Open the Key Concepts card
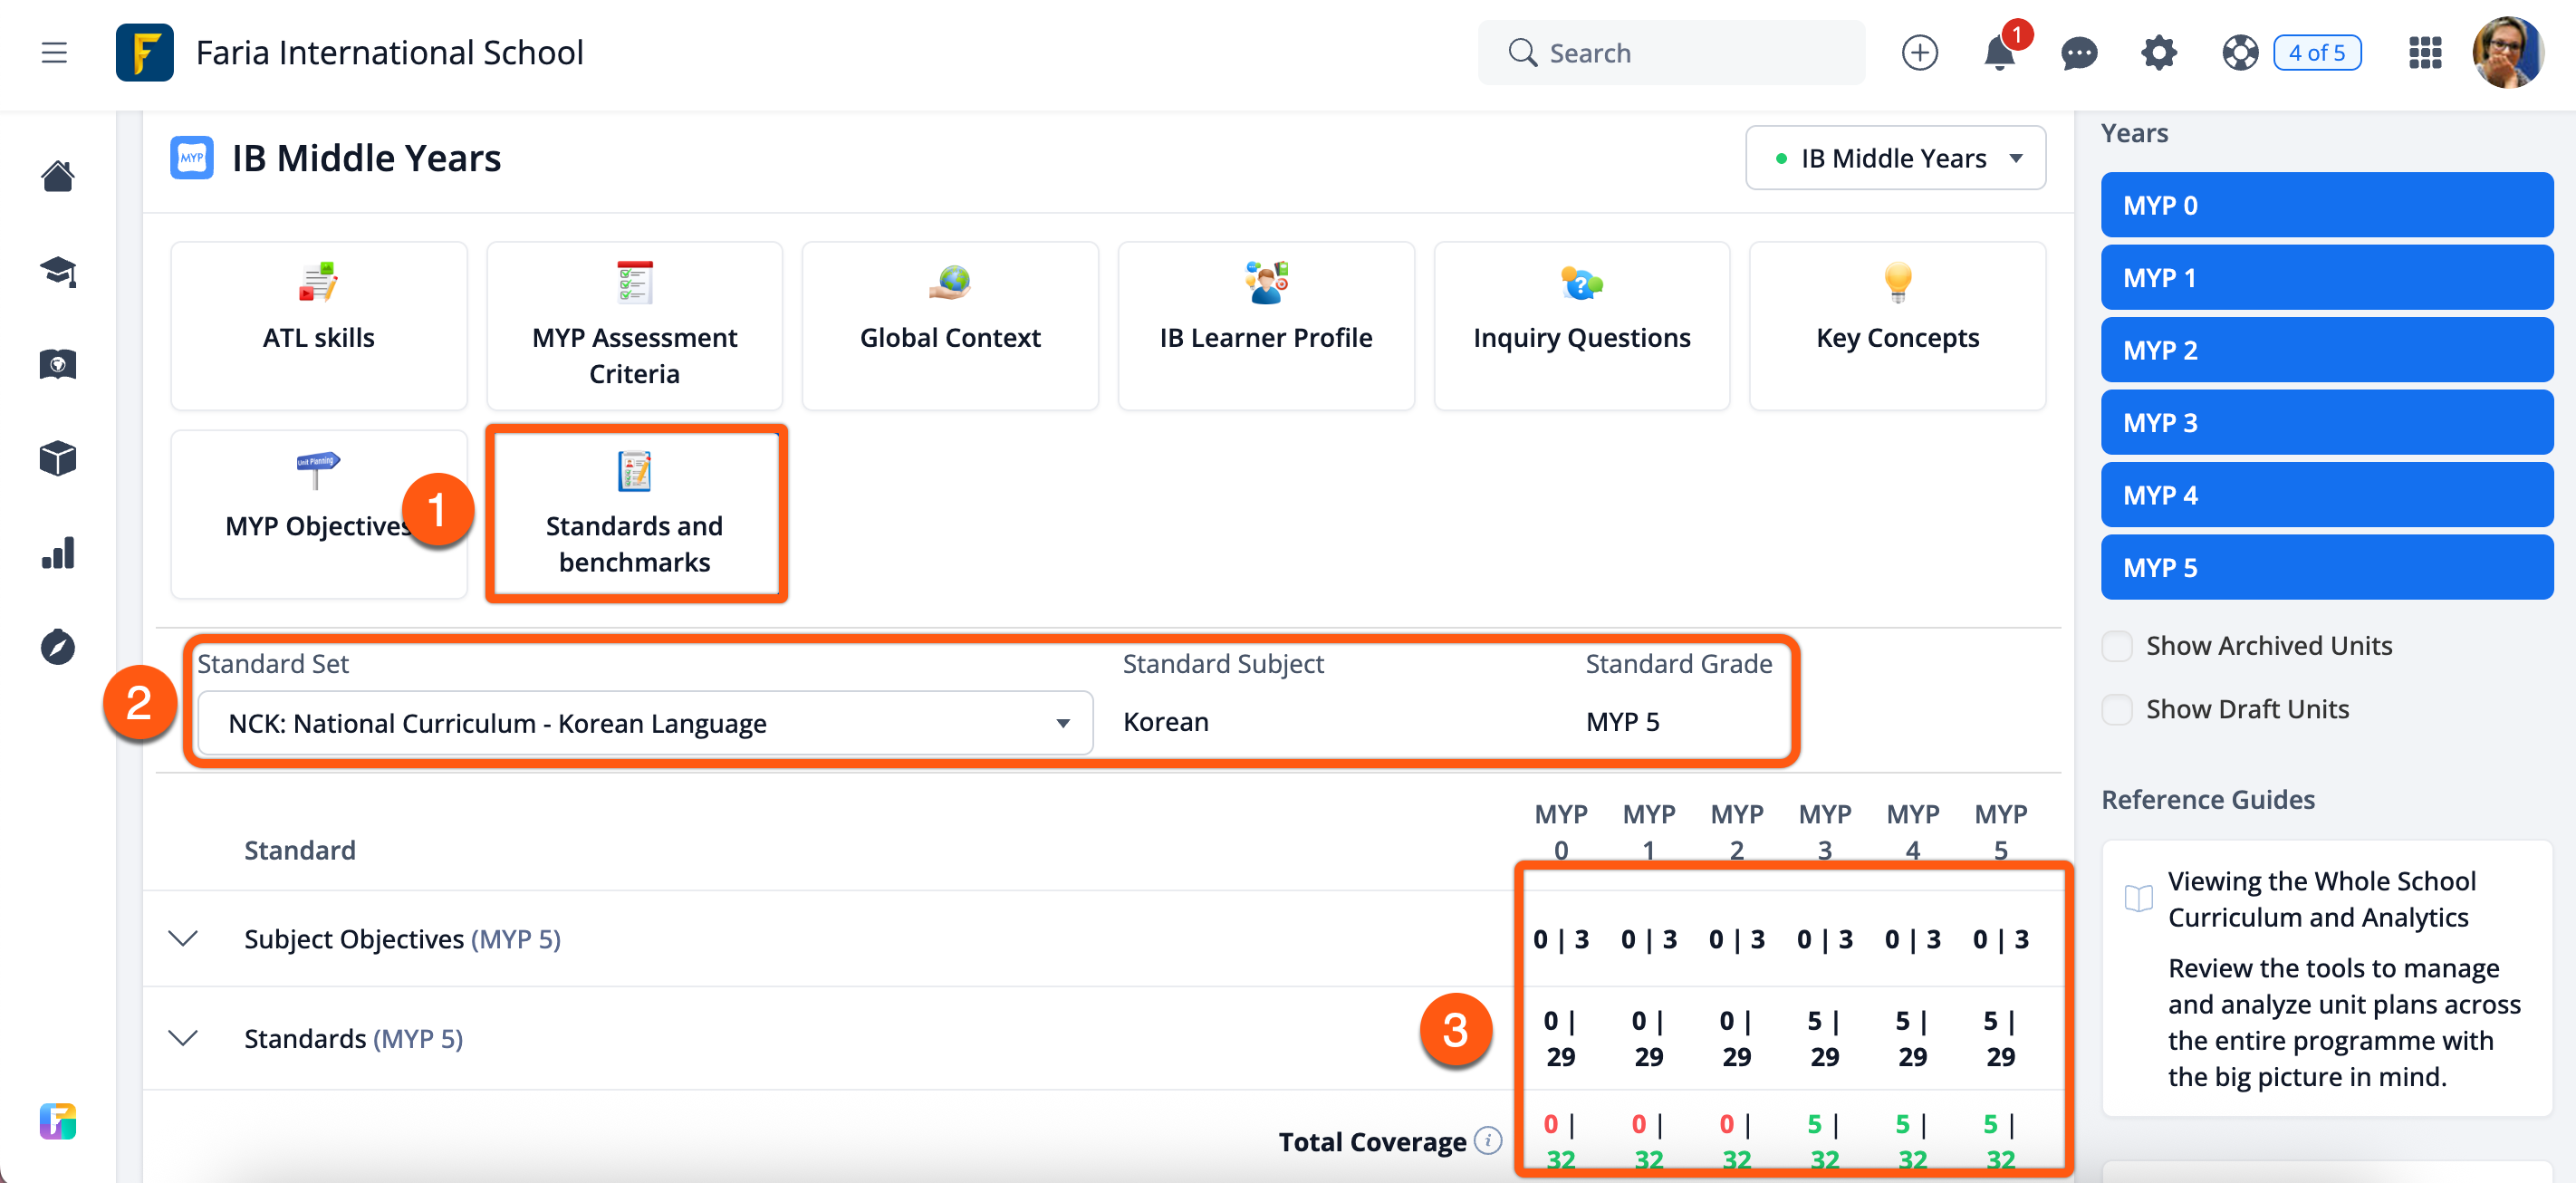 click(x=1898, y=326)
